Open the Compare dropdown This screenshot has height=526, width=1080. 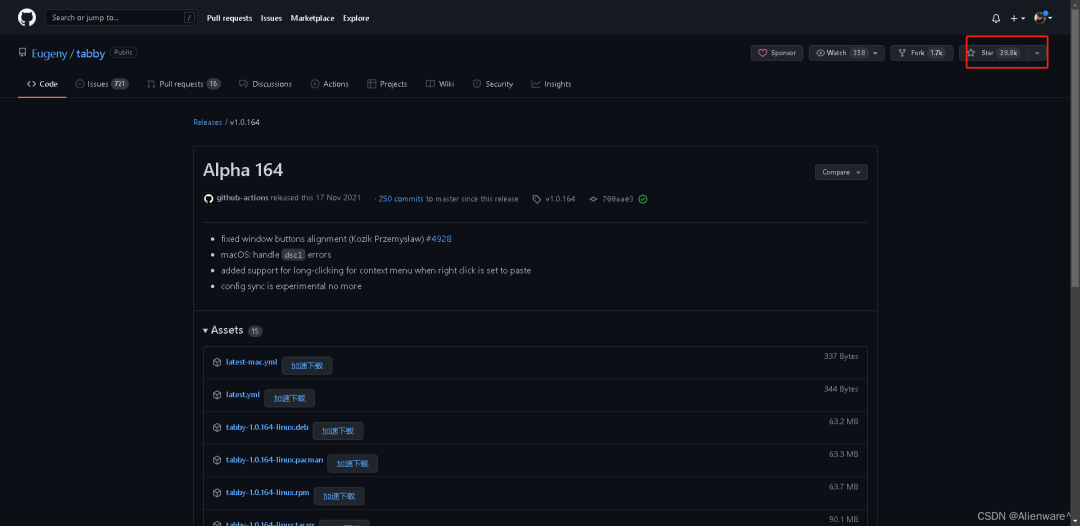841,172
